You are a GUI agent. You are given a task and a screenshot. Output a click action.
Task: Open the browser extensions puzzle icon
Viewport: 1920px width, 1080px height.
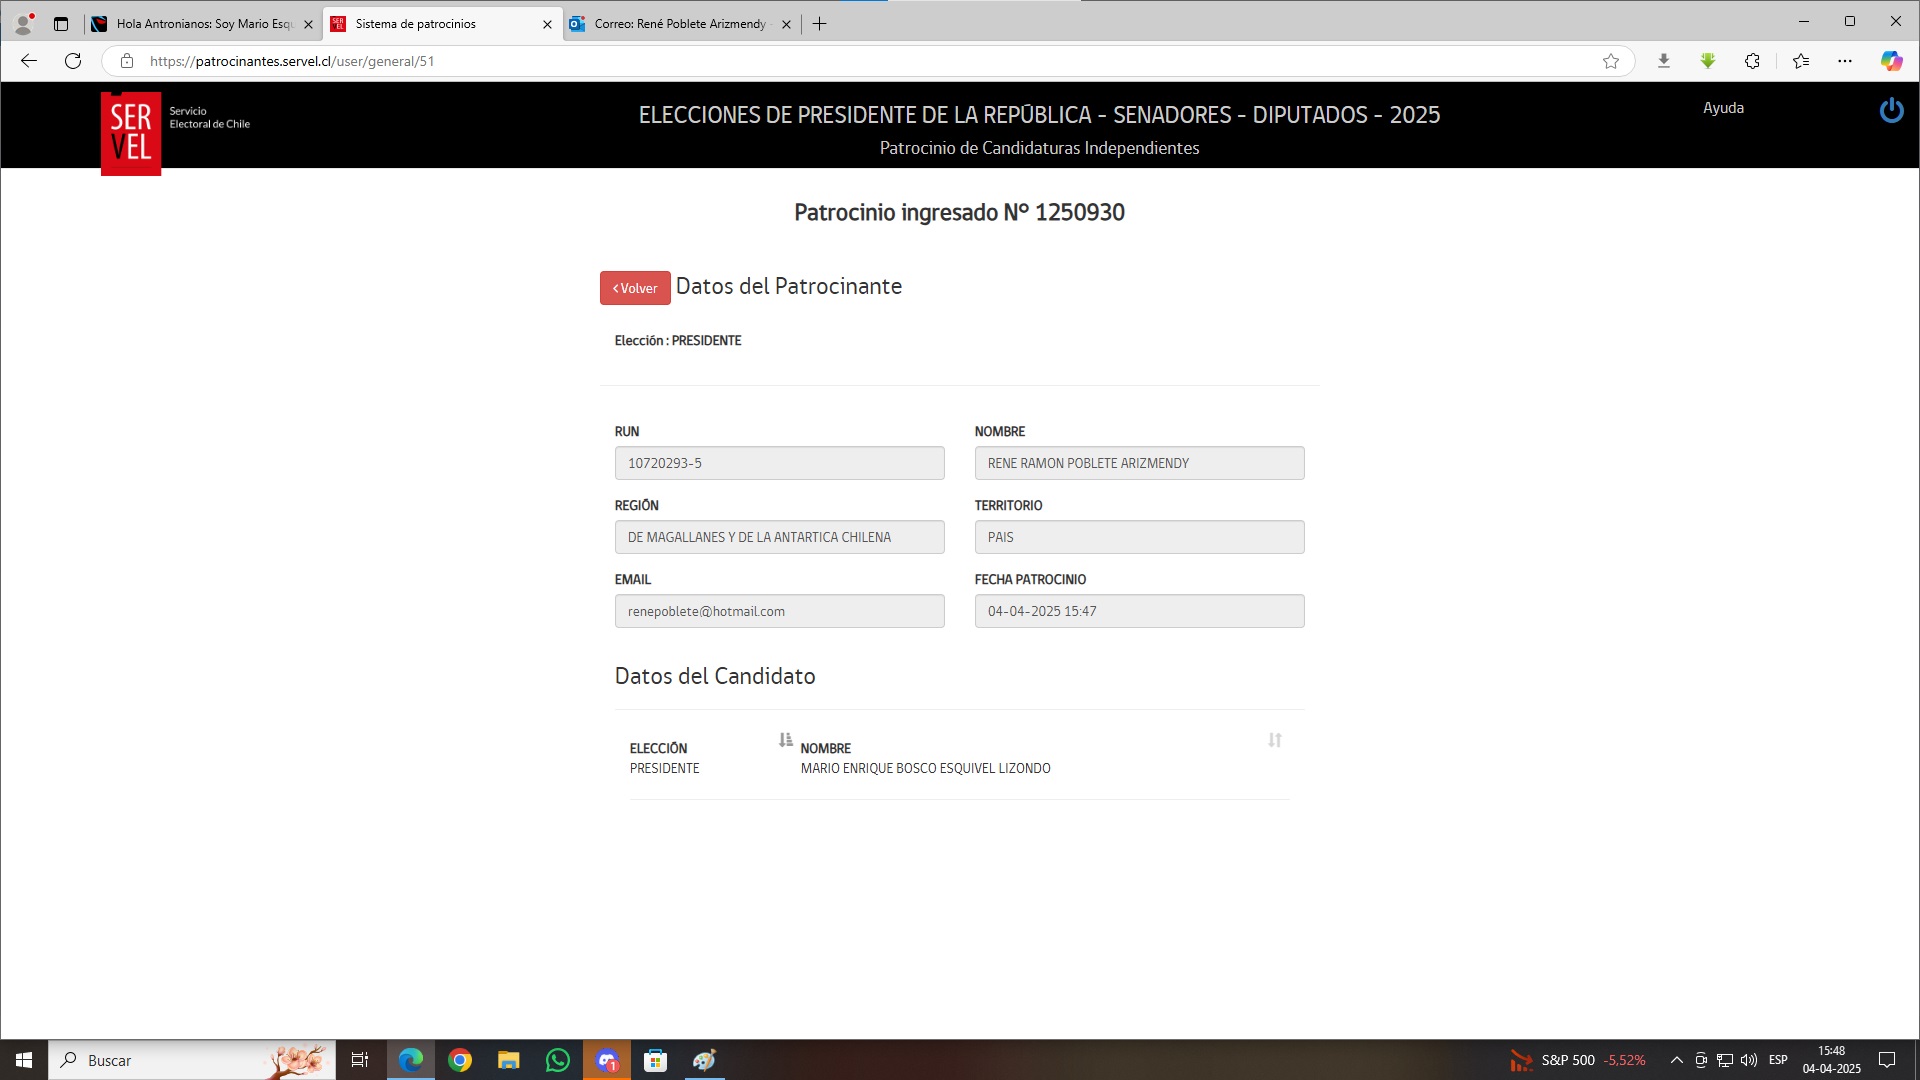1752,61
